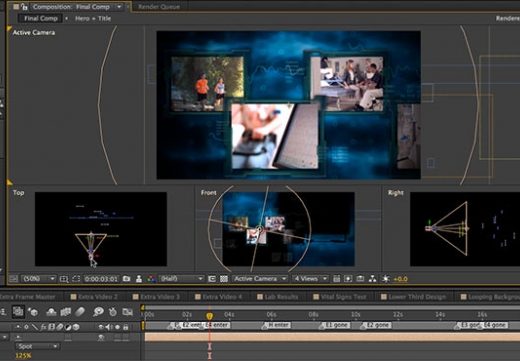
Task: Switch to the Extra Video 3 timeline tab
Action: (x=156, y=297)
